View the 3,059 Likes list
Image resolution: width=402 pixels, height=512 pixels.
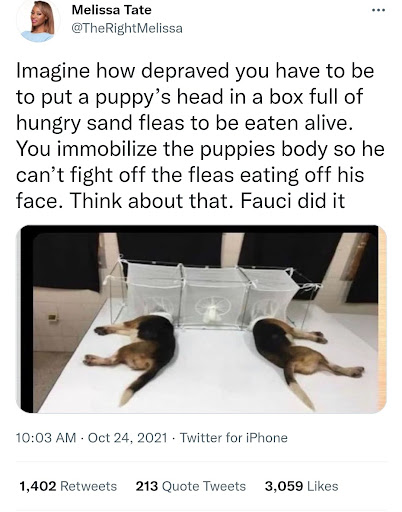[302, 486]
